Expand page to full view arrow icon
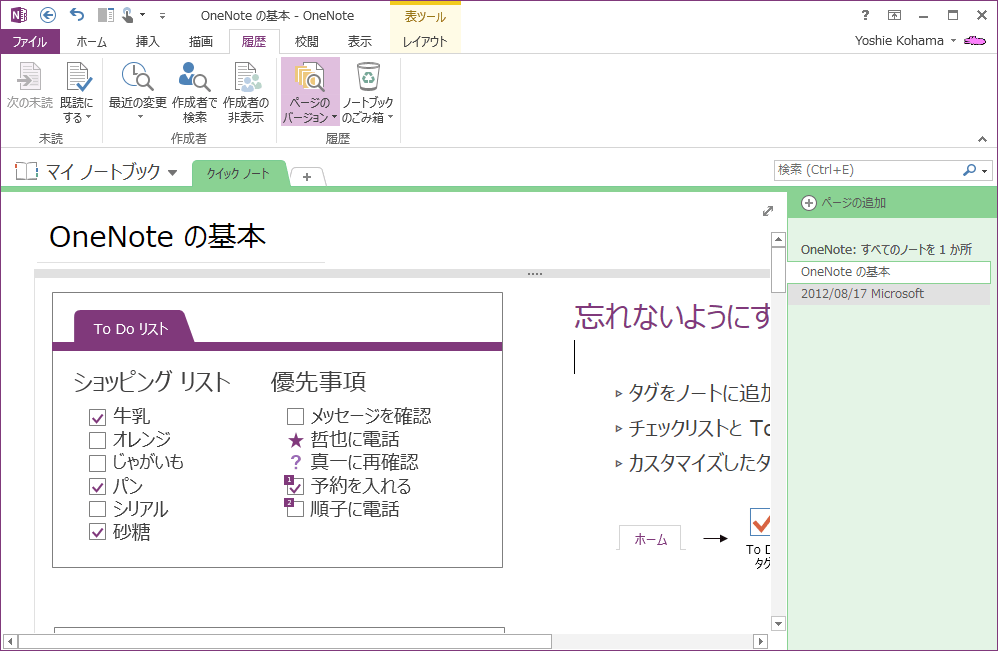The image size is (998, 651). (768, 211)
